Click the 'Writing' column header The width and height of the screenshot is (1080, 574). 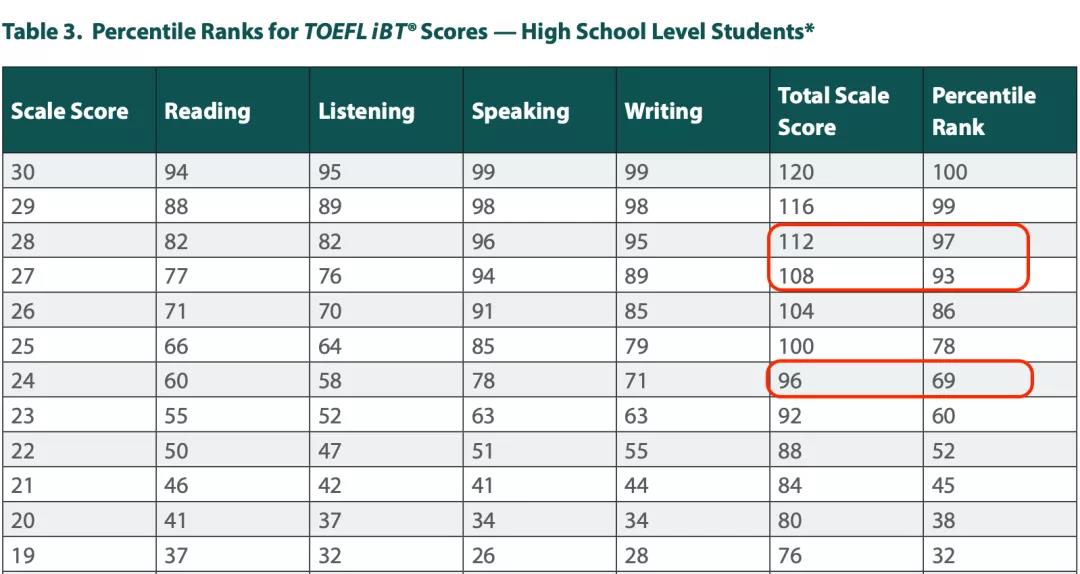click(663, 111)
